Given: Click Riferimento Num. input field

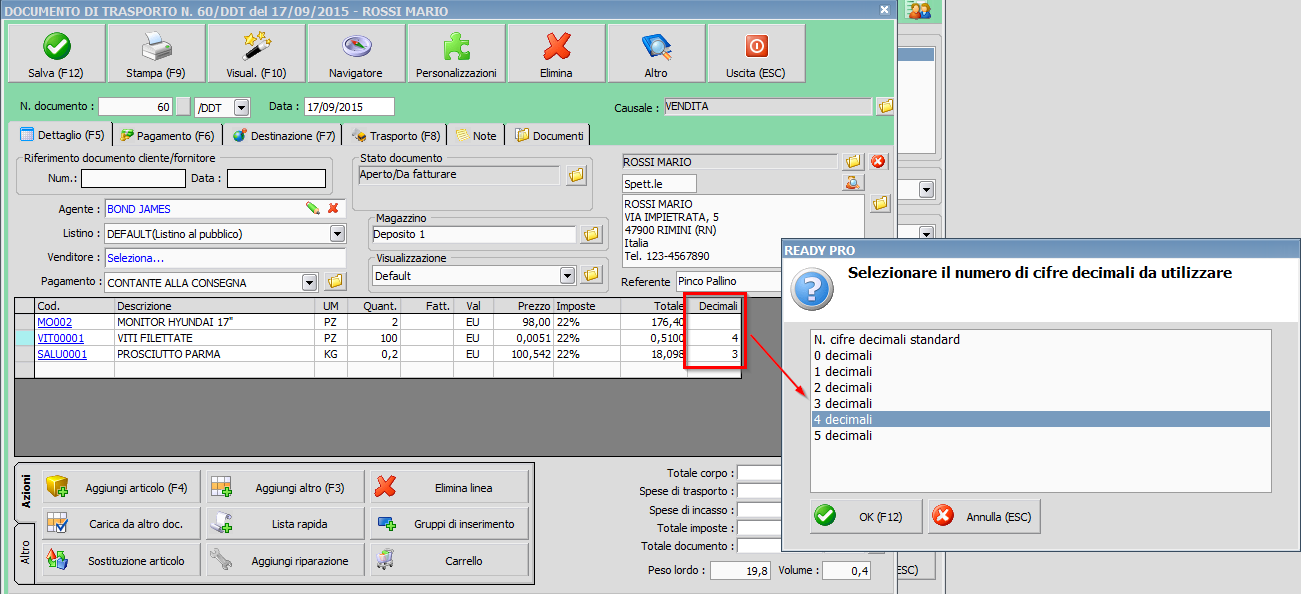Looking at the screenshot, I should tap(133, 179).
